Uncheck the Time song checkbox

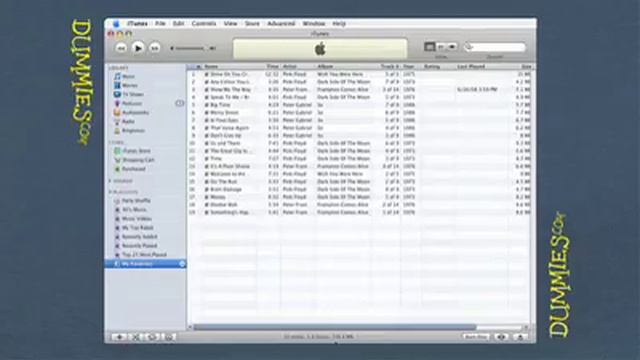207,158
